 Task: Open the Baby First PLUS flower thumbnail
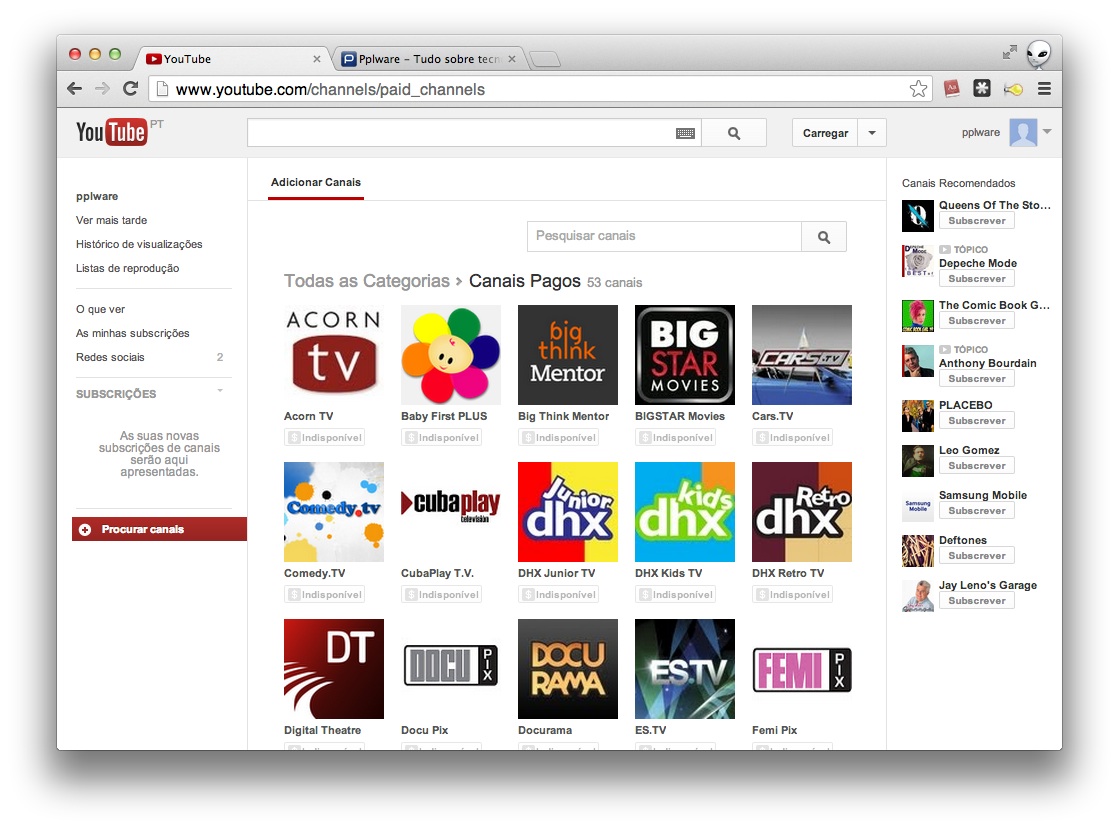pyautogui.click(x=450, y=355)
